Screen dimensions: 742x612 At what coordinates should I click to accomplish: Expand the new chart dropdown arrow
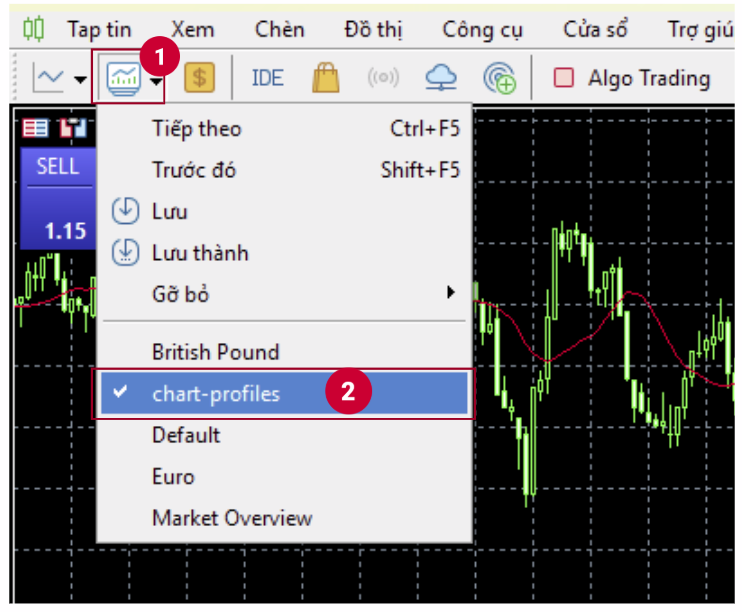tap(80, 78)
